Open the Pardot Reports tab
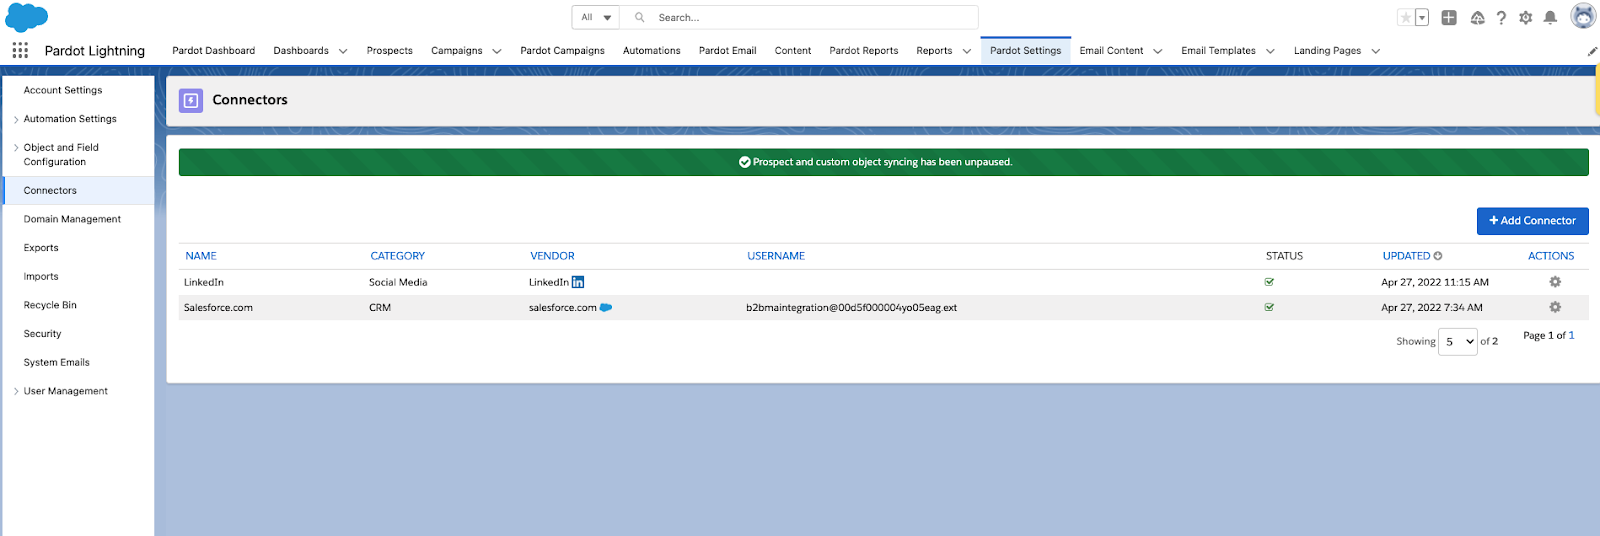Viewport: 1600px width, 536px height. pos(864,51)
